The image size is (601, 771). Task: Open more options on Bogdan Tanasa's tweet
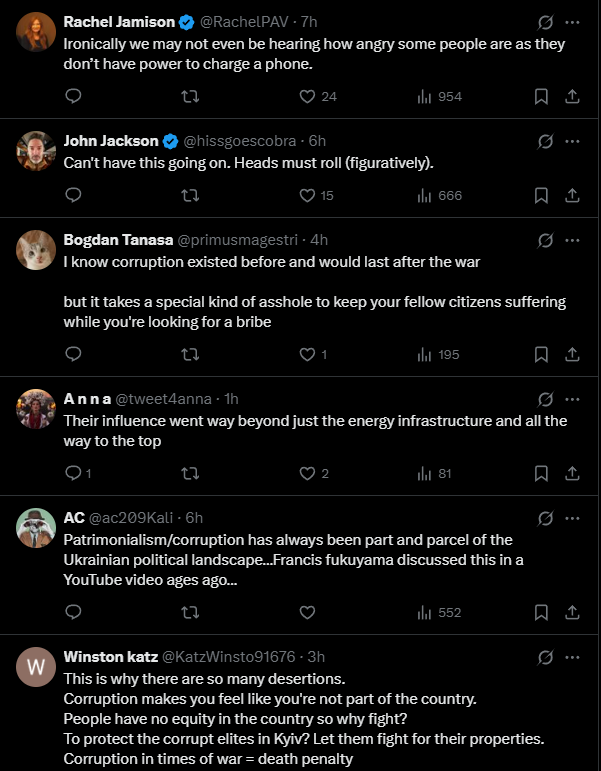pos(572,240)
